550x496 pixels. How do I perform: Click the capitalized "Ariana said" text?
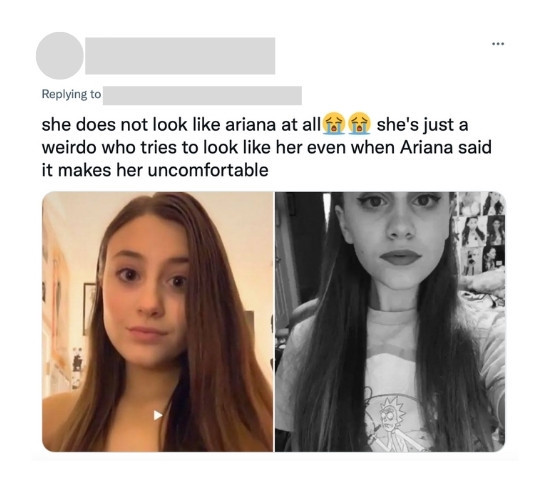pyautogui.click(x=446, y=148)
